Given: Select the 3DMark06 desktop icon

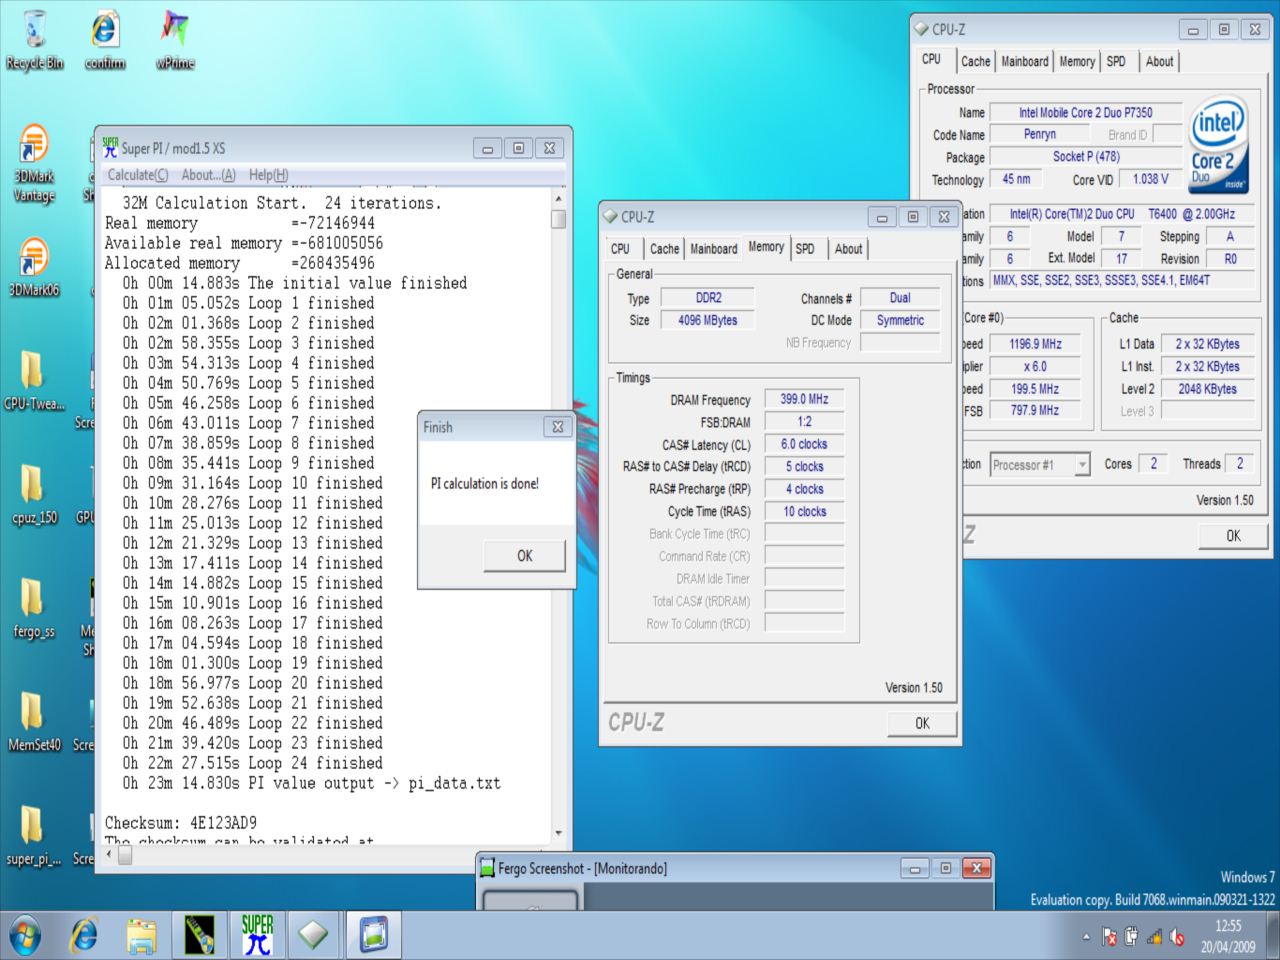Looking at the screenshot, I should (34, 267).
